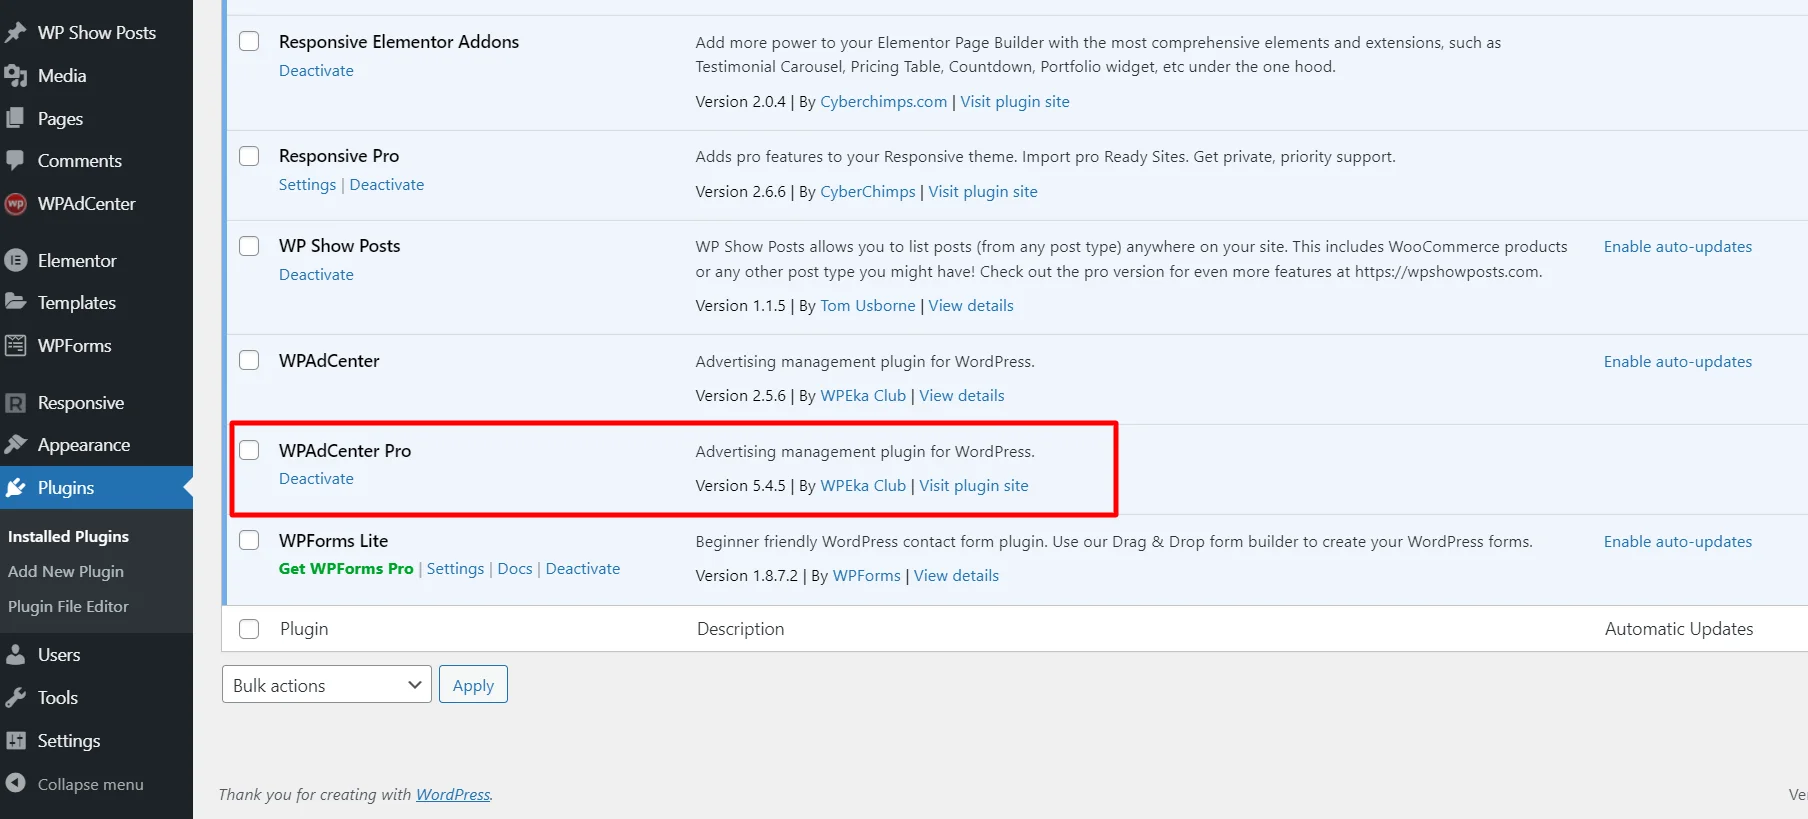Click the Plugin column header in footer
This screenshot has width=1808, height=819.
304,628
